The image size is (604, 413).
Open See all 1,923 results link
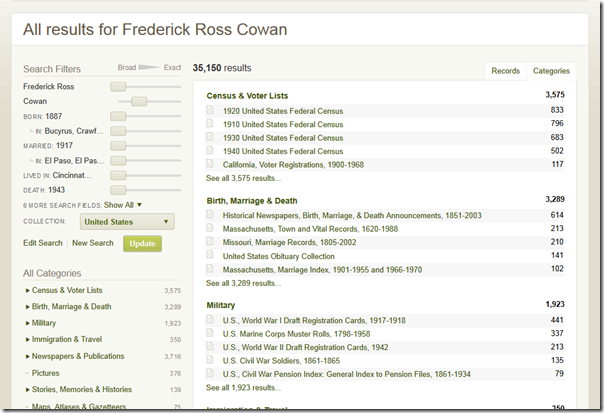pyautogui.click(x=243, y=388)
